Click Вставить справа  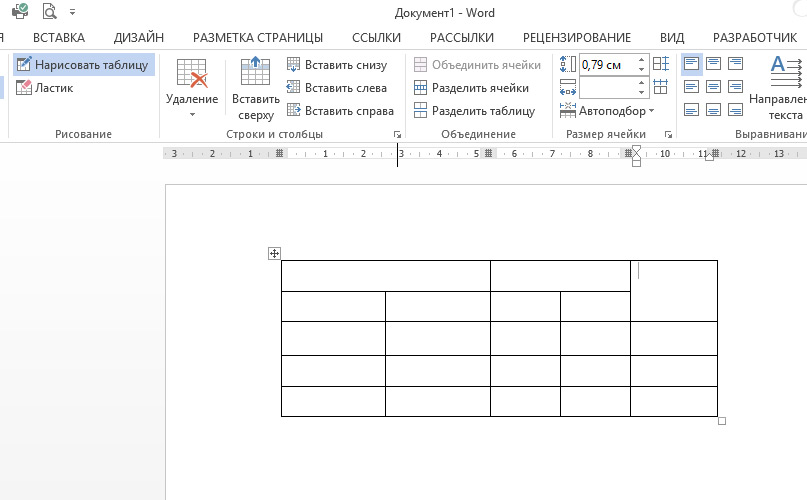pyautogui.click(x=340, y=111)
